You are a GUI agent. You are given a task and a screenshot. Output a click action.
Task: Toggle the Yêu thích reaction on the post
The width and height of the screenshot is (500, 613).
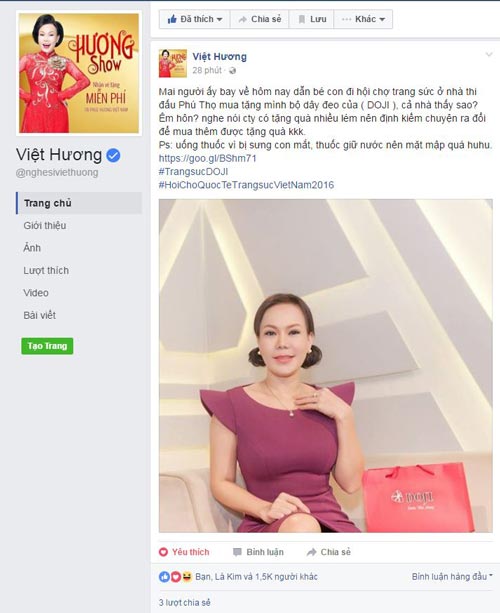(184, 552)
